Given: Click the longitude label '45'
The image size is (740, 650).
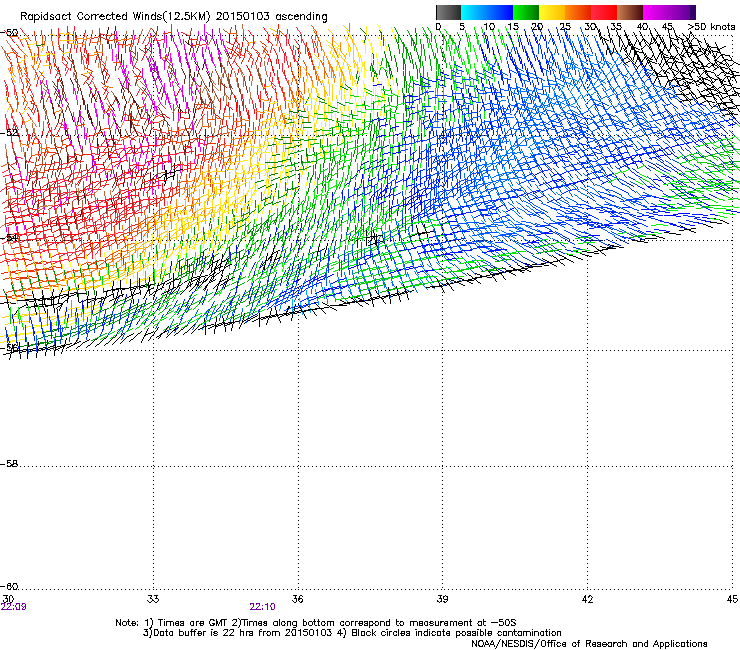Looking at the screenshot, I should 732,599.
